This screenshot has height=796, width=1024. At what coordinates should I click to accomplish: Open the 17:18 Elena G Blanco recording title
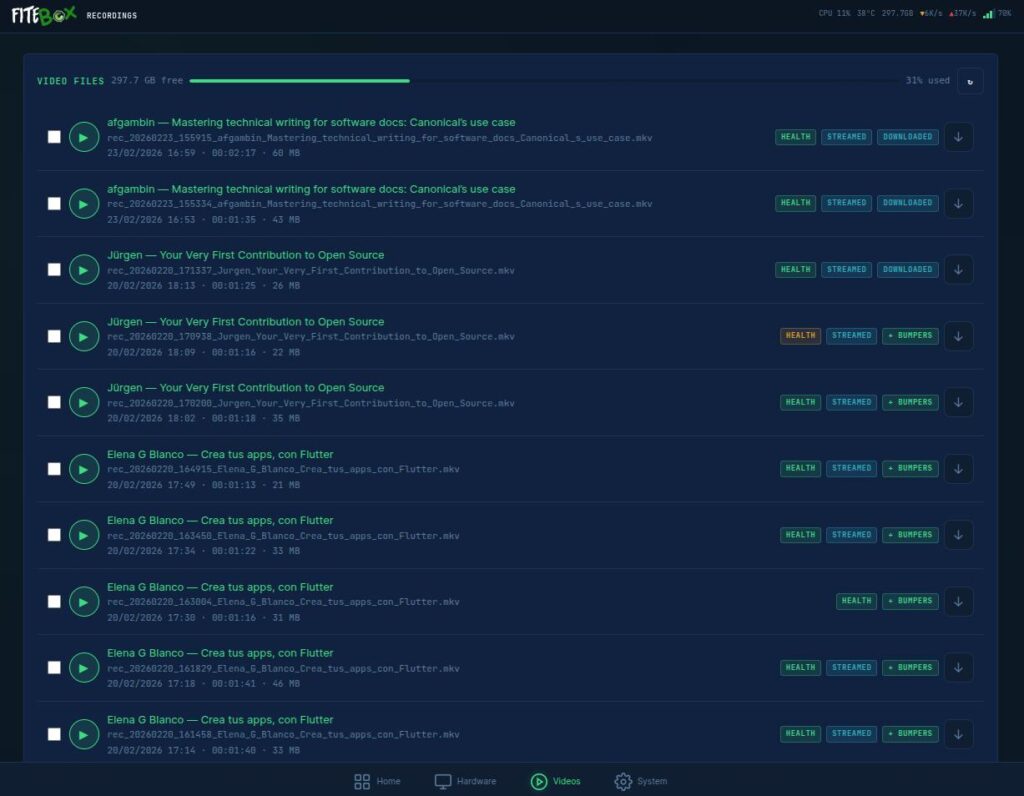pos(220,653)
